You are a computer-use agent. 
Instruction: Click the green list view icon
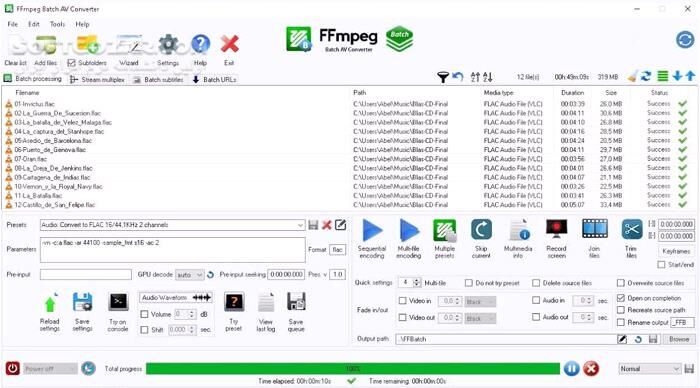663,76
